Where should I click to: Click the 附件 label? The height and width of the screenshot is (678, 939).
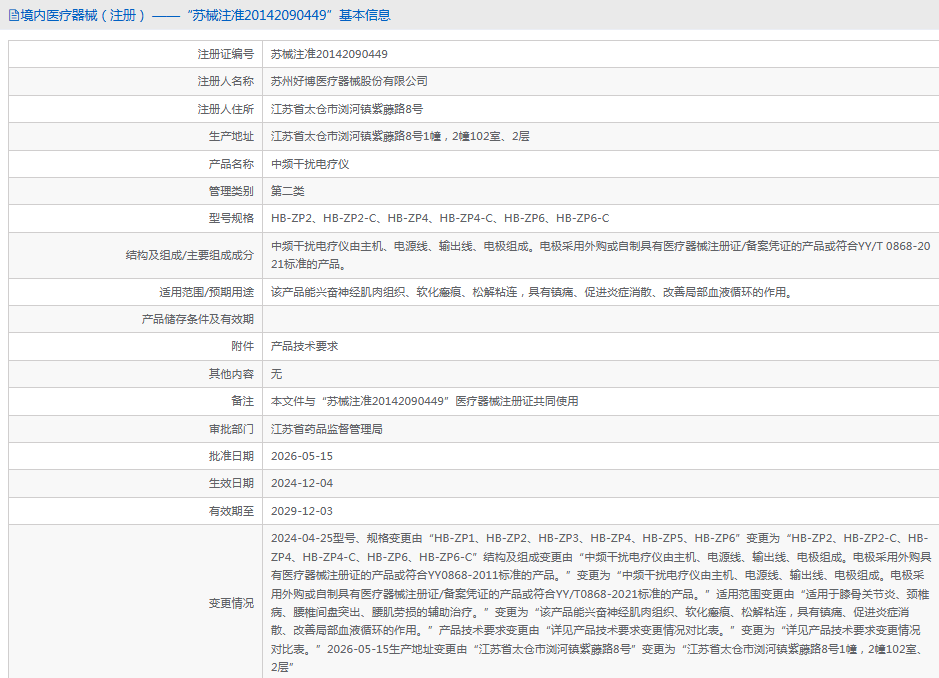click(x=243, y=346)
